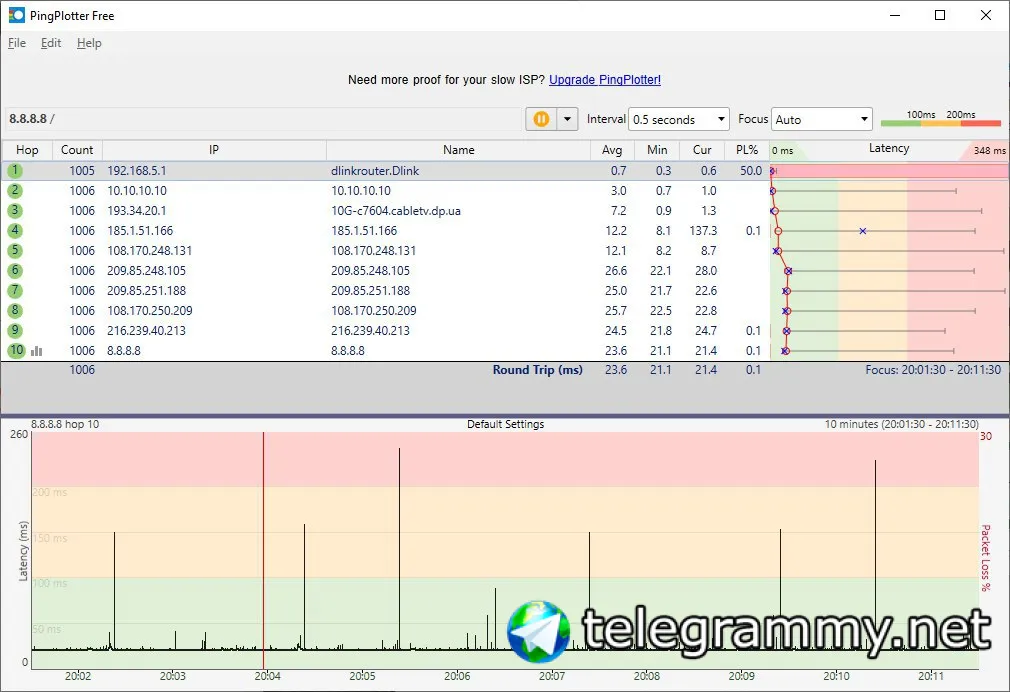Click the blue X marker in hop 4 latency graph
This screenshot has width=1010, height=692.
(x=862, y=231)
